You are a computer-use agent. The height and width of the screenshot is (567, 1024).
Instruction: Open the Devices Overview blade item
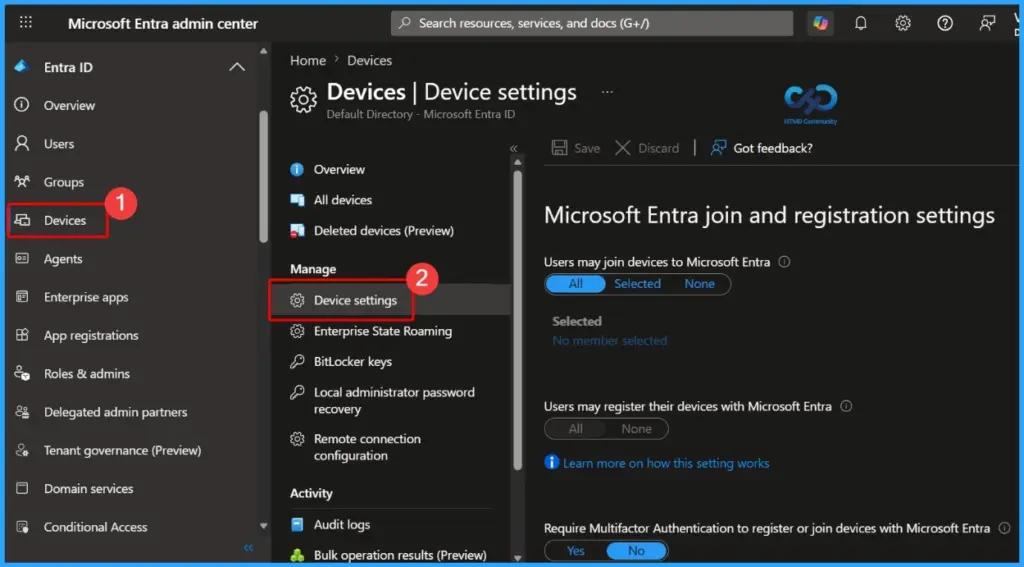coord(339,169)
